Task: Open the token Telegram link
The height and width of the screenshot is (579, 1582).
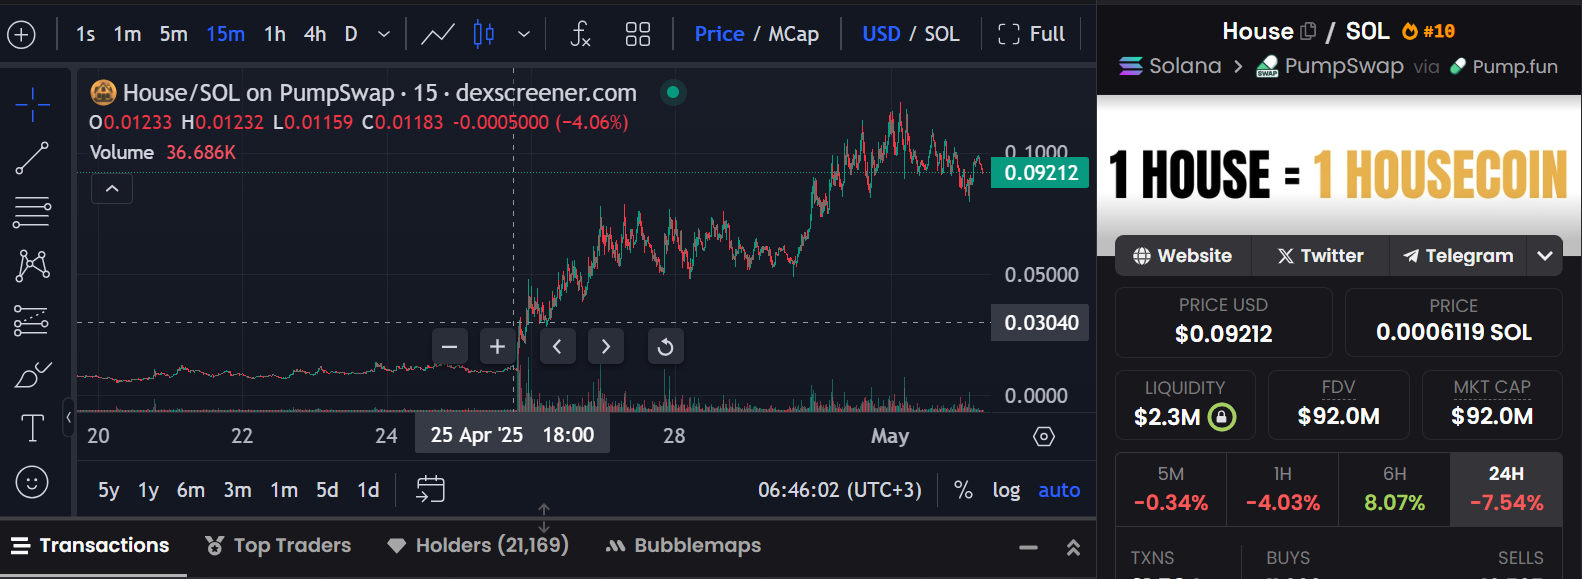Action: click(1458, 256)
